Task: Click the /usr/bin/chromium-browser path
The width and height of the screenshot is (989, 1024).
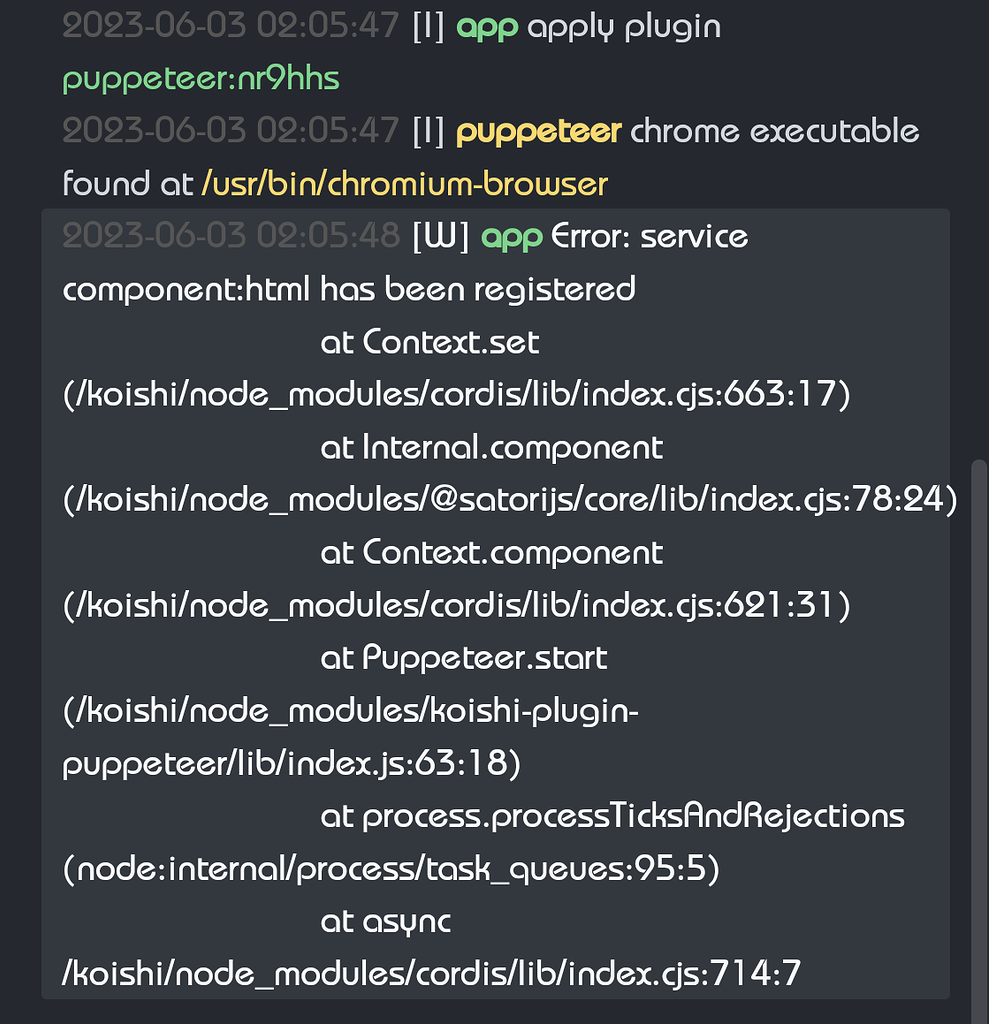Action: 404,184
